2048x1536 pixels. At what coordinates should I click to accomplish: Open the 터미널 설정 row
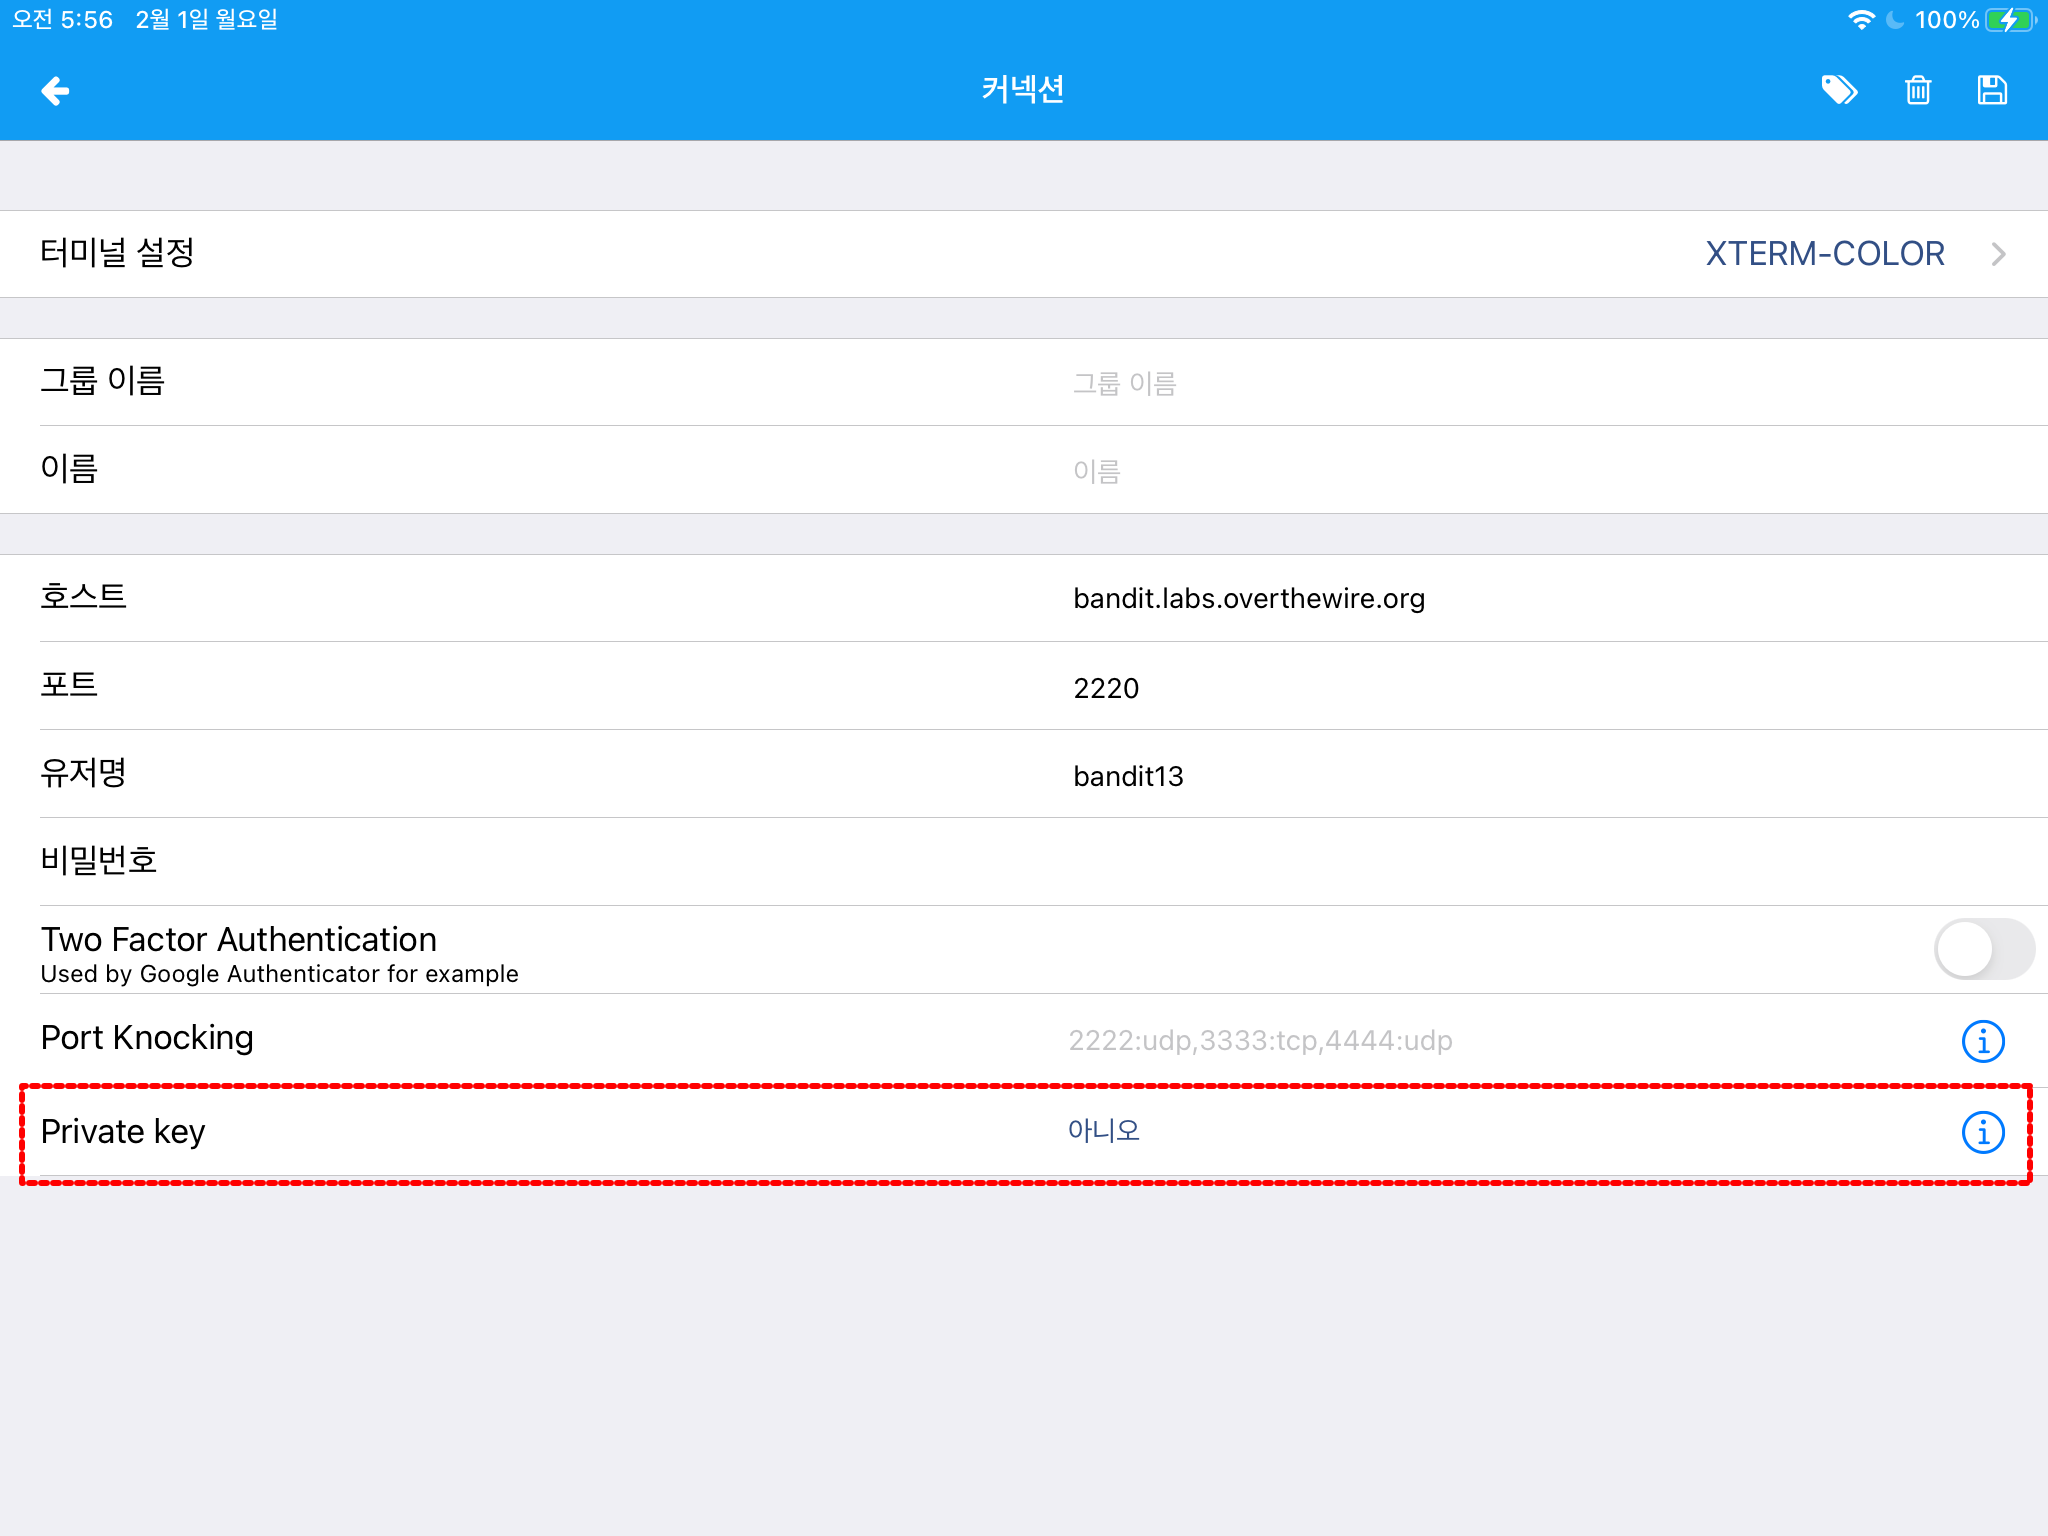tap(118, 253)
